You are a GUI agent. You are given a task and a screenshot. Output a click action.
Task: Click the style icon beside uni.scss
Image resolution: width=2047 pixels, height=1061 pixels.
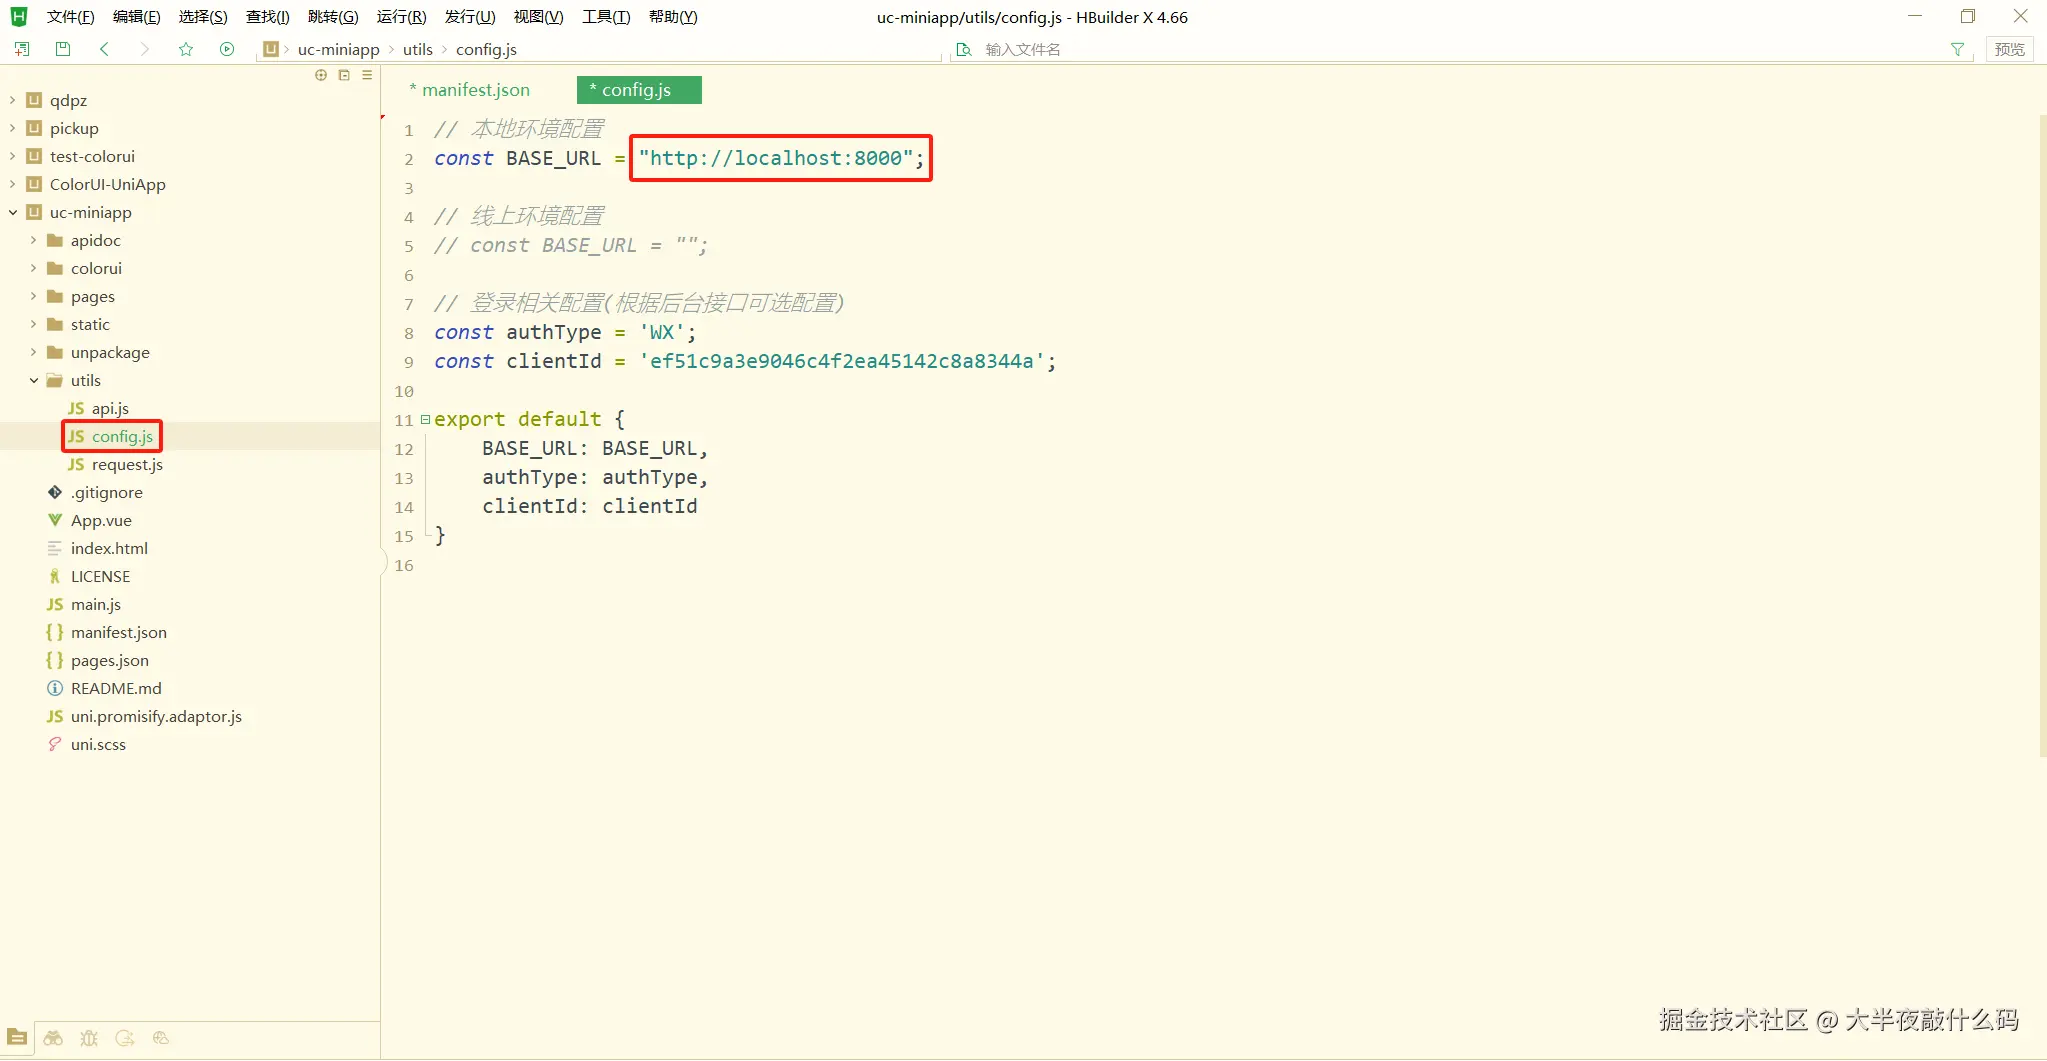click(55, 744)
